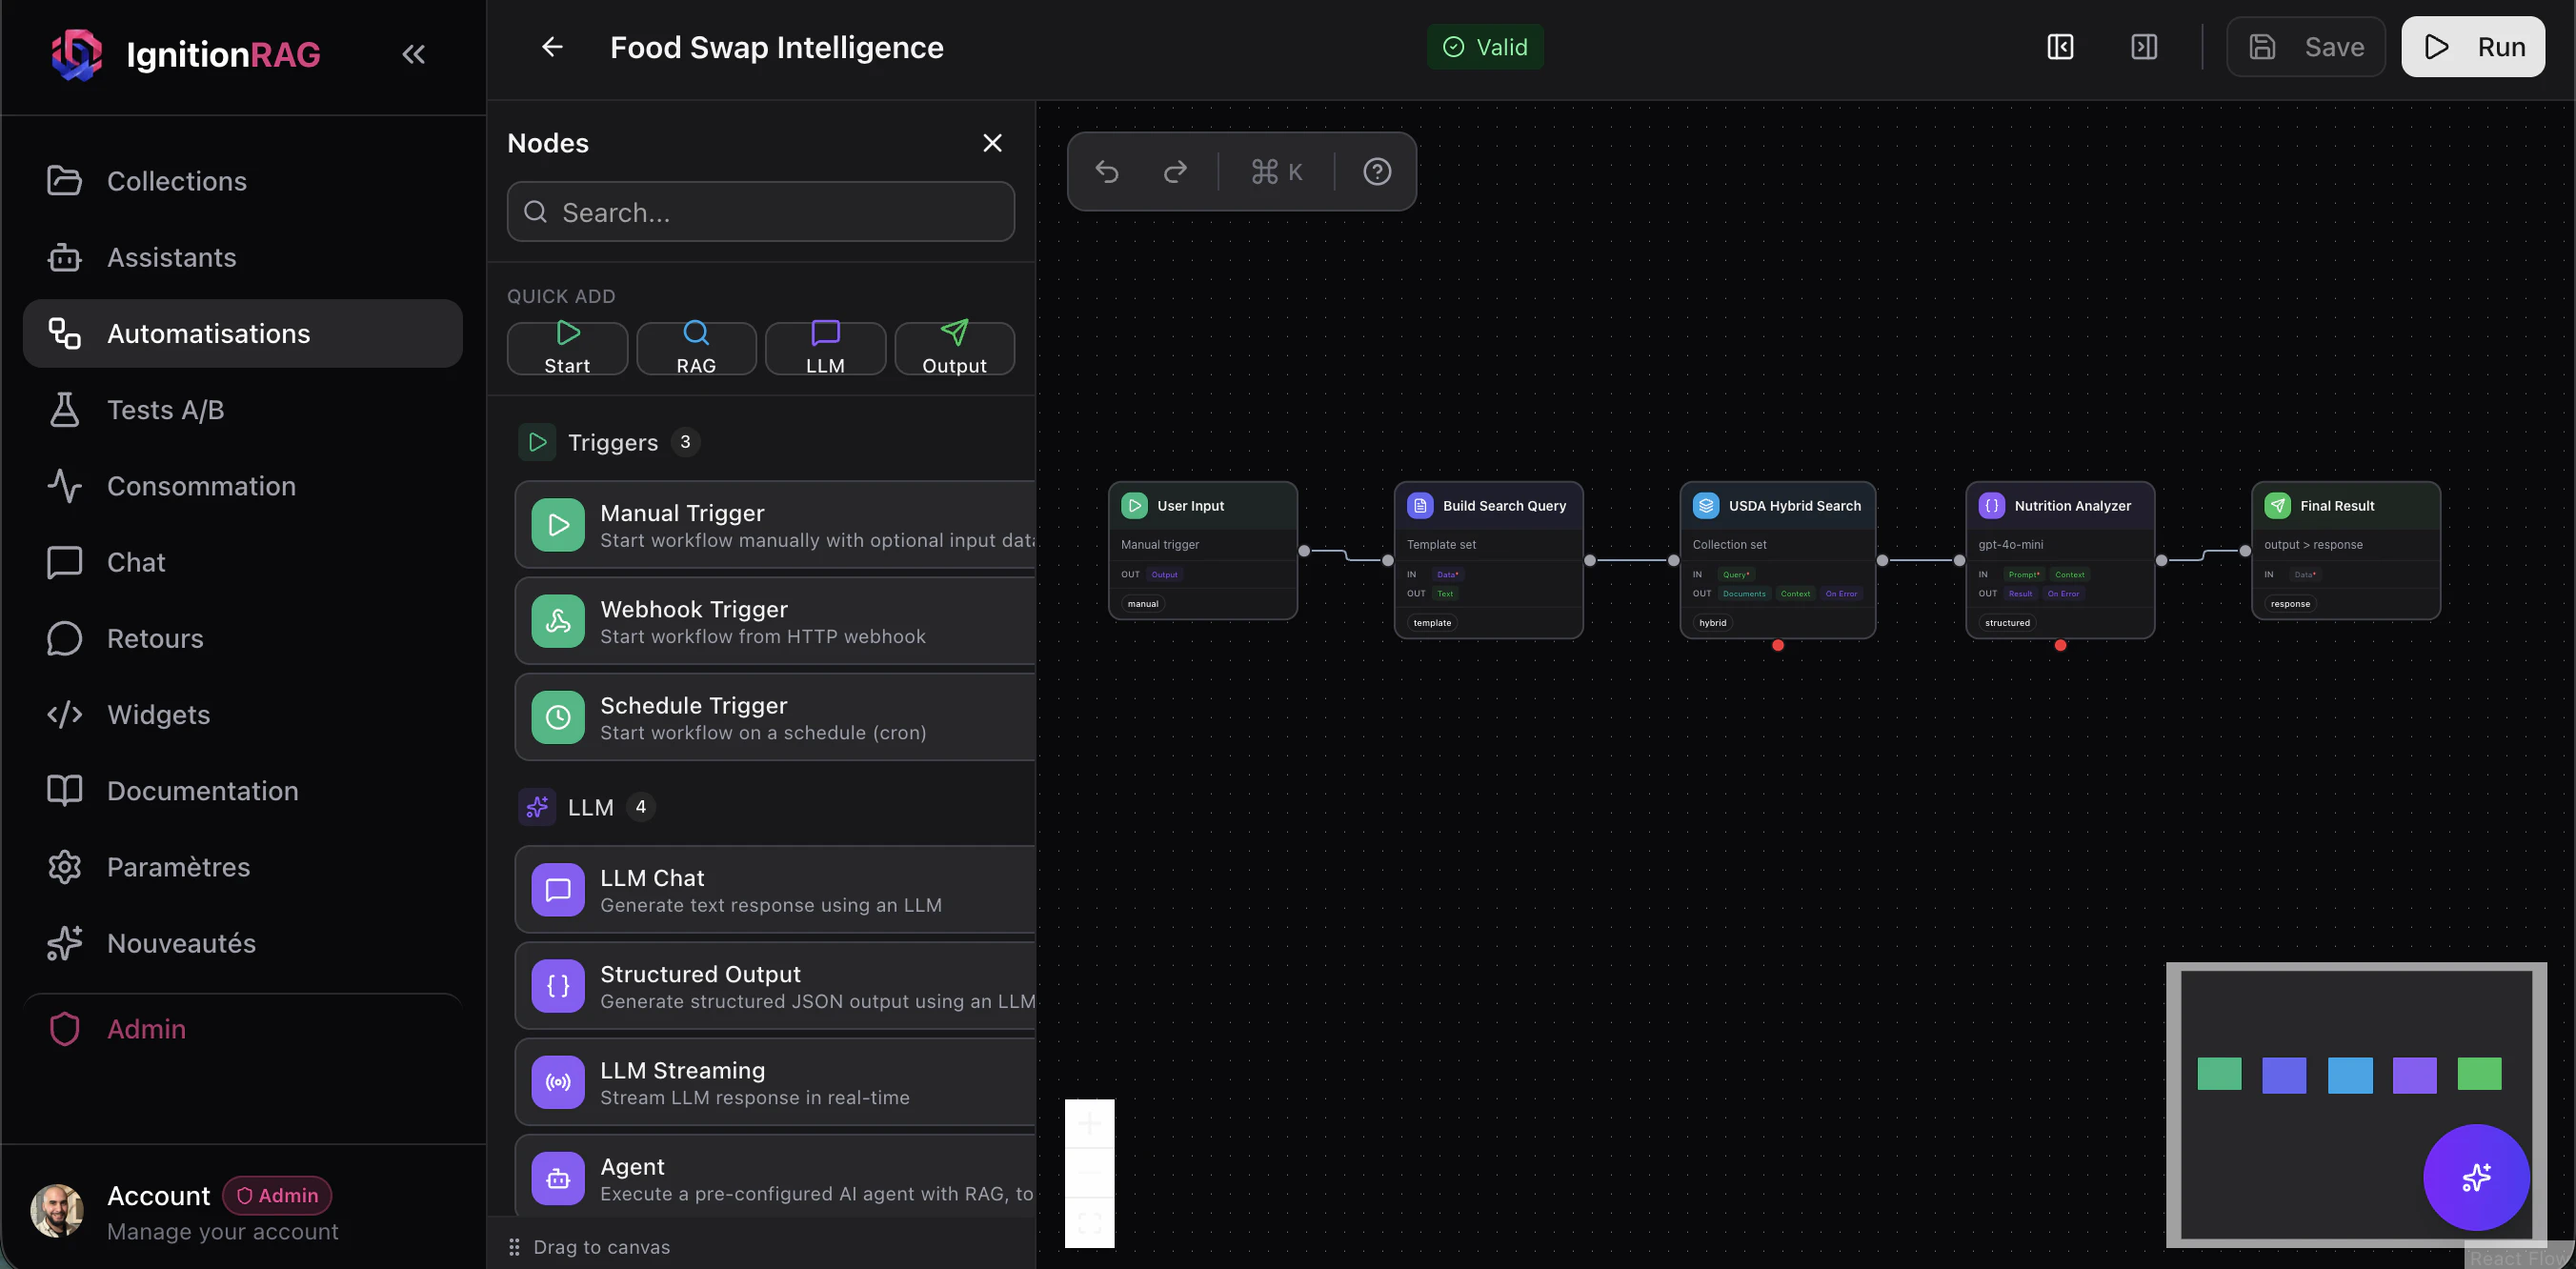Undo the last canvas action
The width and height of the screenshot is (2576, 1269).
(1108, 171)
